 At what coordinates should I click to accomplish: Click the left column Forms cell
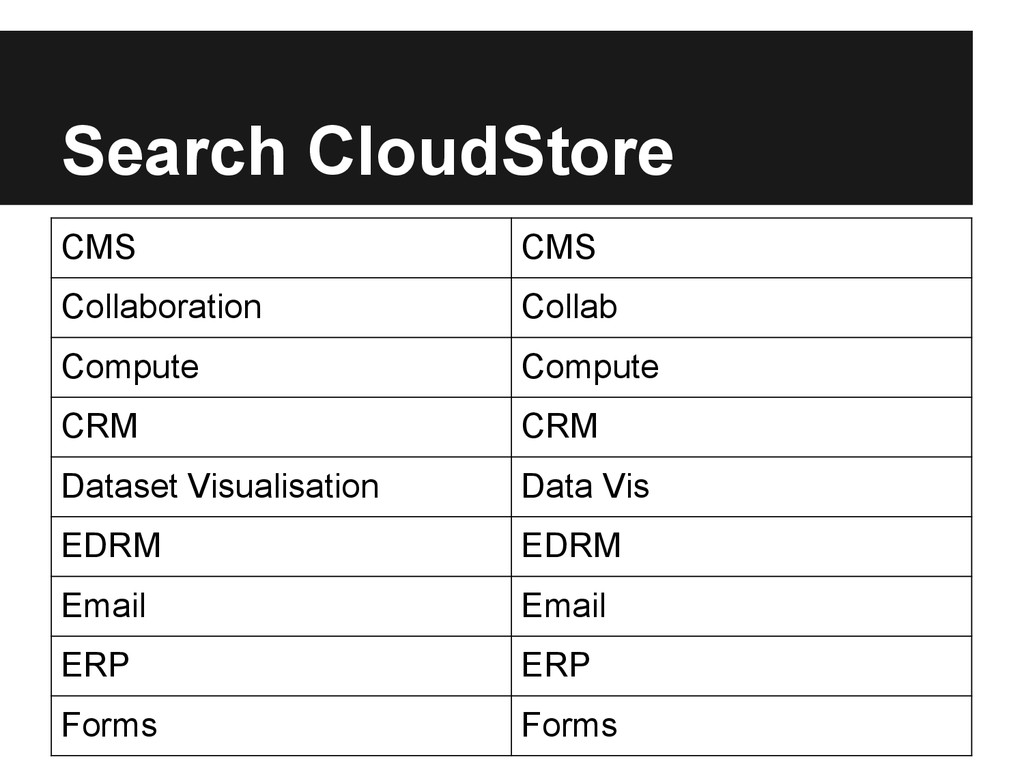click(x=281, y=726)
